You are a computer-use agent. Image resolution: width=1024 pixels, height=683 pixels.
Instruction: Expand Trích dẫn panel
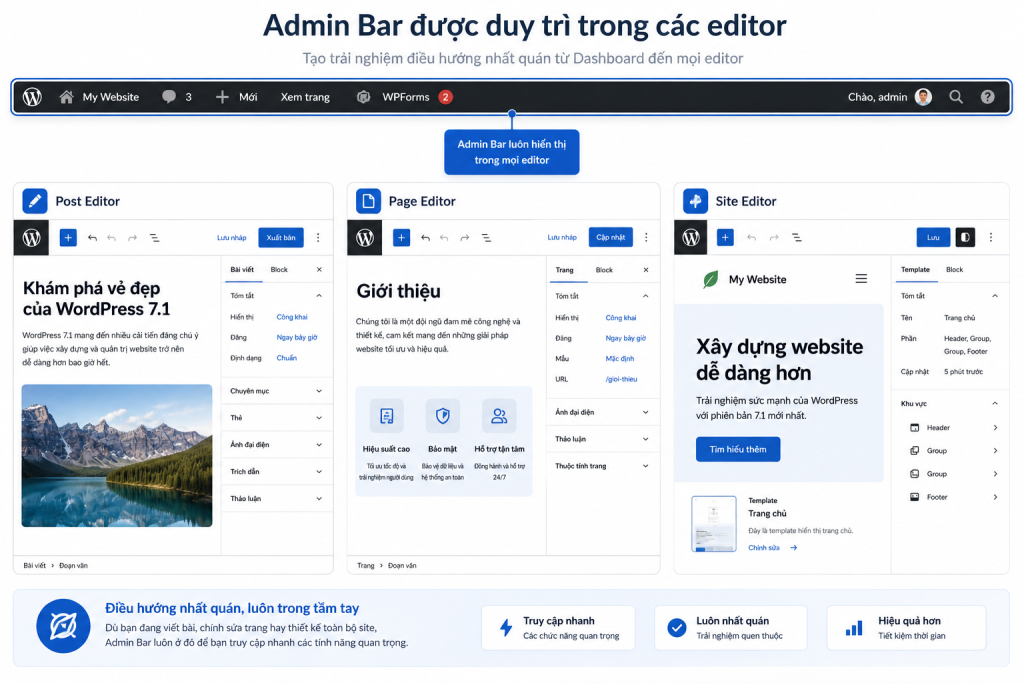pyautogui.click(x=275, y=471)
